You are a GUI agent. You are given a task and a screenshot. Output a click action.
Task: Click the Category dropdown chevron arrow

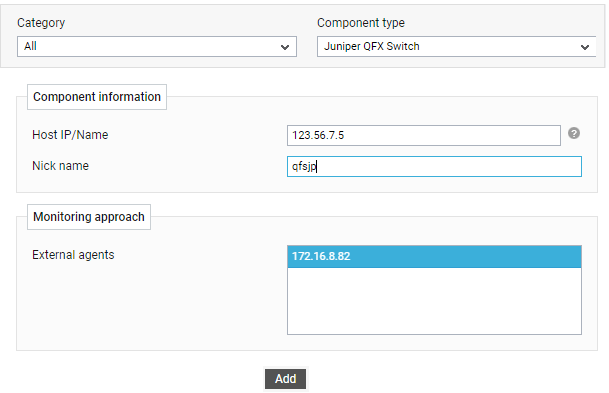[x=285, y=47]
